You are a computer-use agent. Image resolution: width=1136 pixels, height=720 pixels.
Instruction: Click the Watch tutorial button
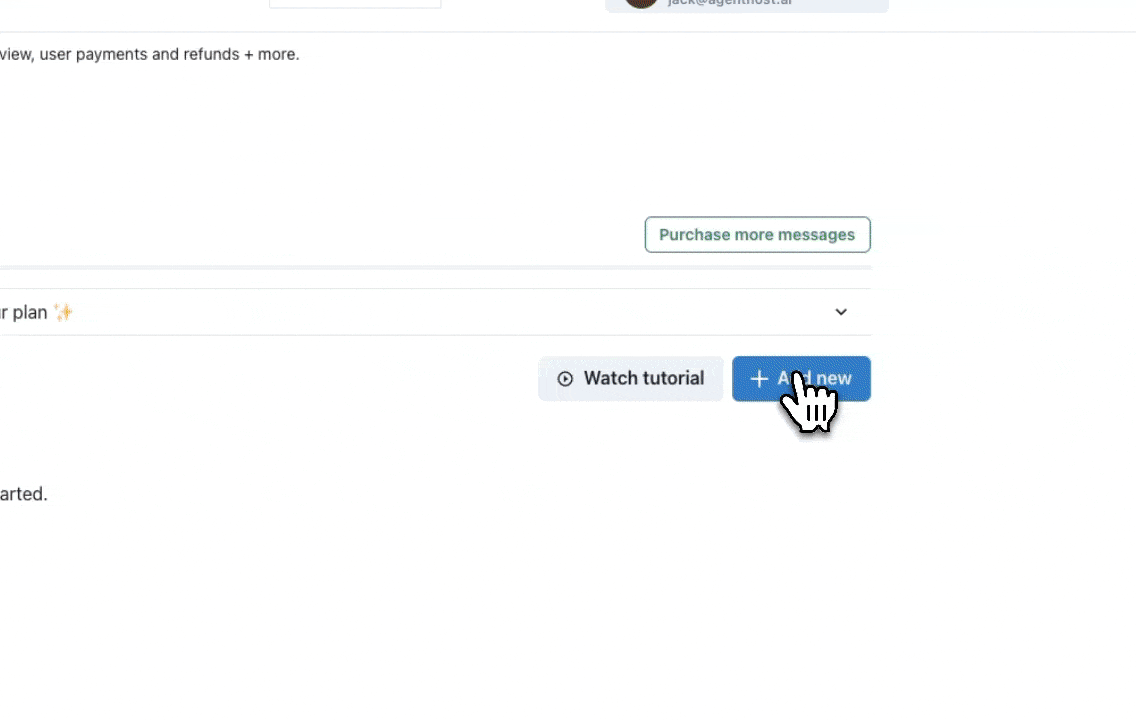pyautogui.click(x=630, y=379)
